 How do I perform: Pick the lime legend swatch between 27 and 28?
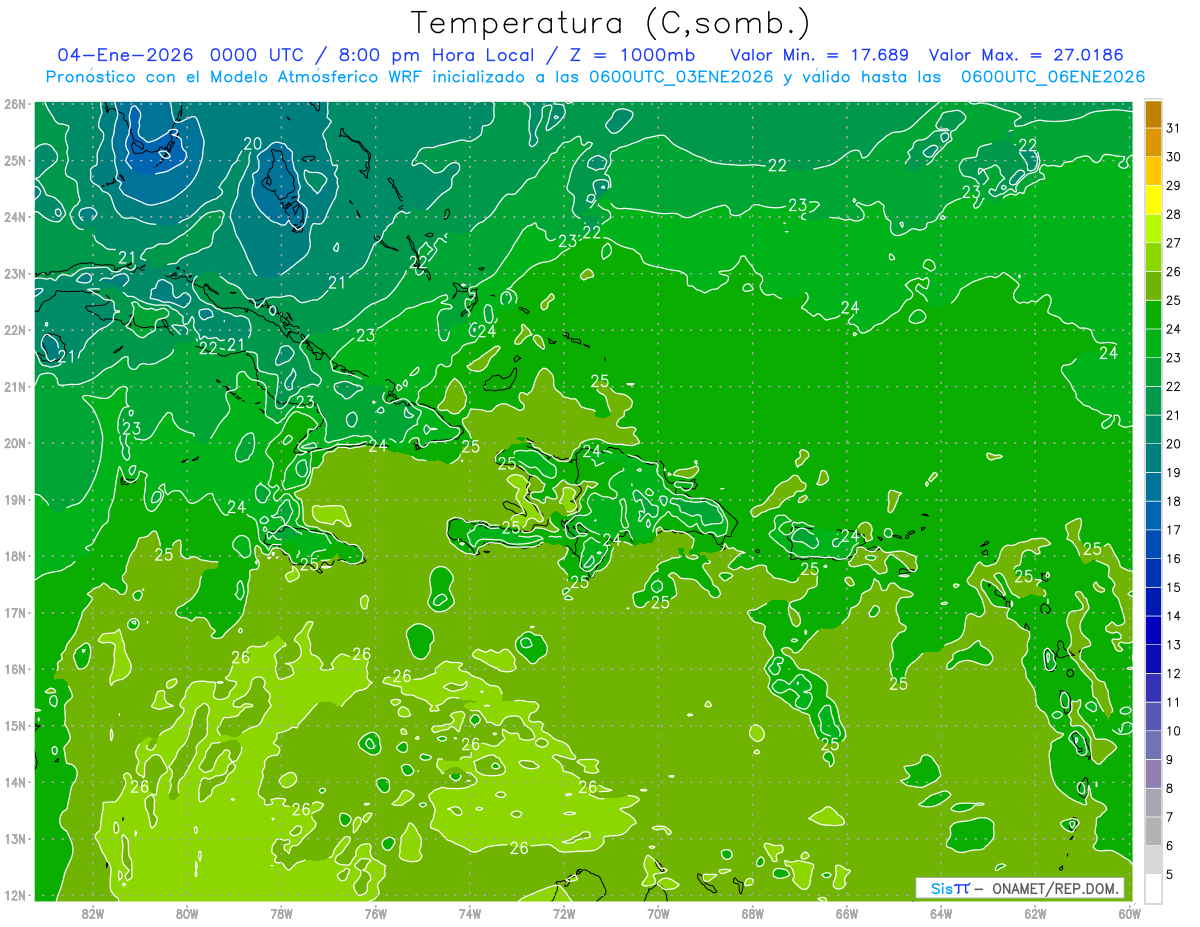1153,229
